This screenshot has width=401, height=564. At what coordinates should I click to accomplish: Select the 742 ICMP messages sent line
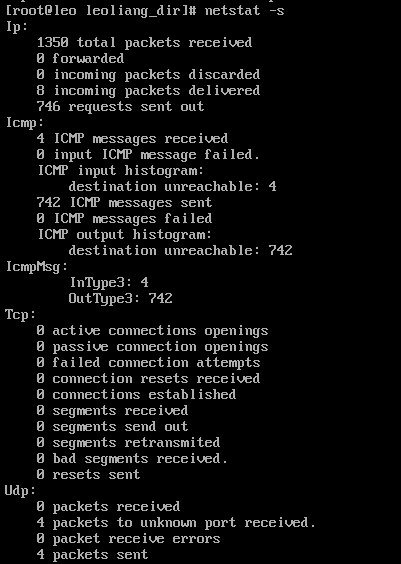click(x=124, y=203)
